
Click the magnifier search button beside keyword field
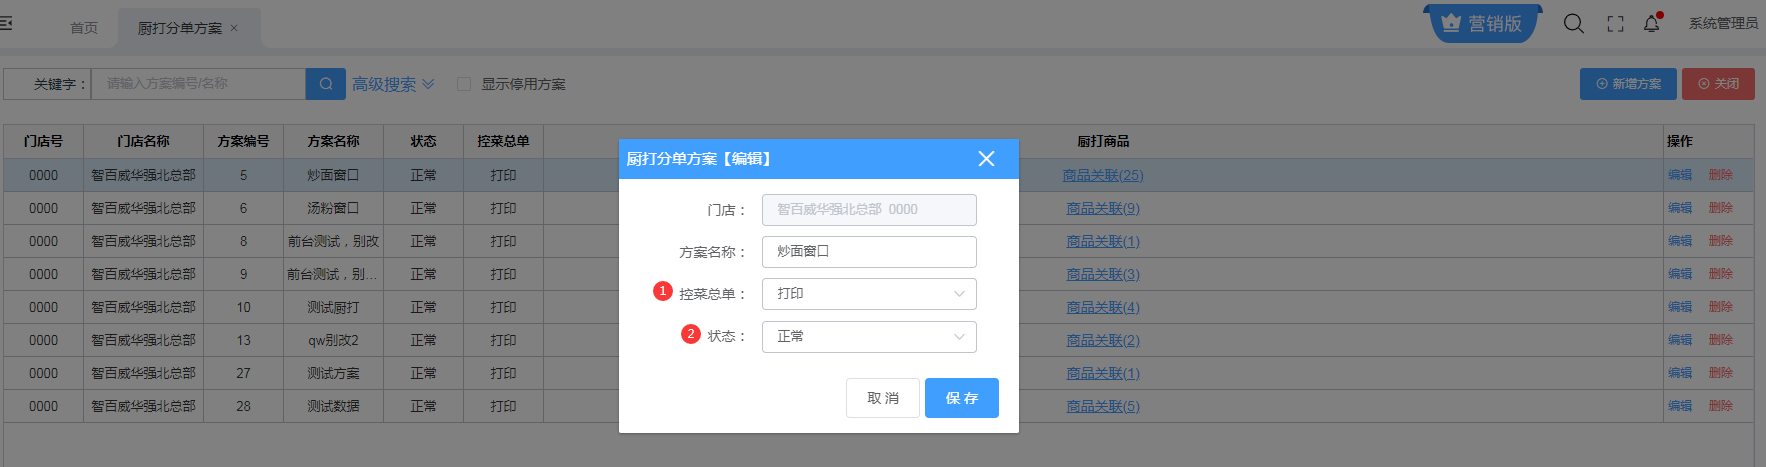click(x=326, y=84)
